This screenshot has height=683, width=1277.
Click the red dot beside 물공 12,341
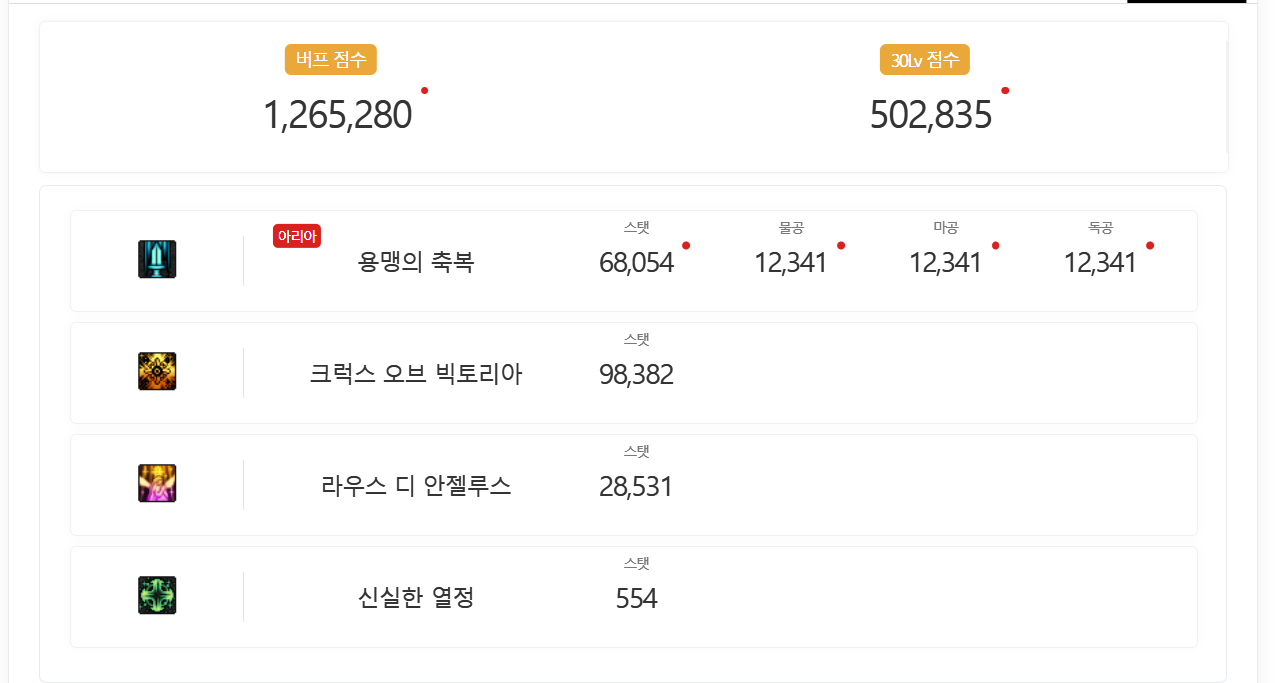[x=841, y=246]
